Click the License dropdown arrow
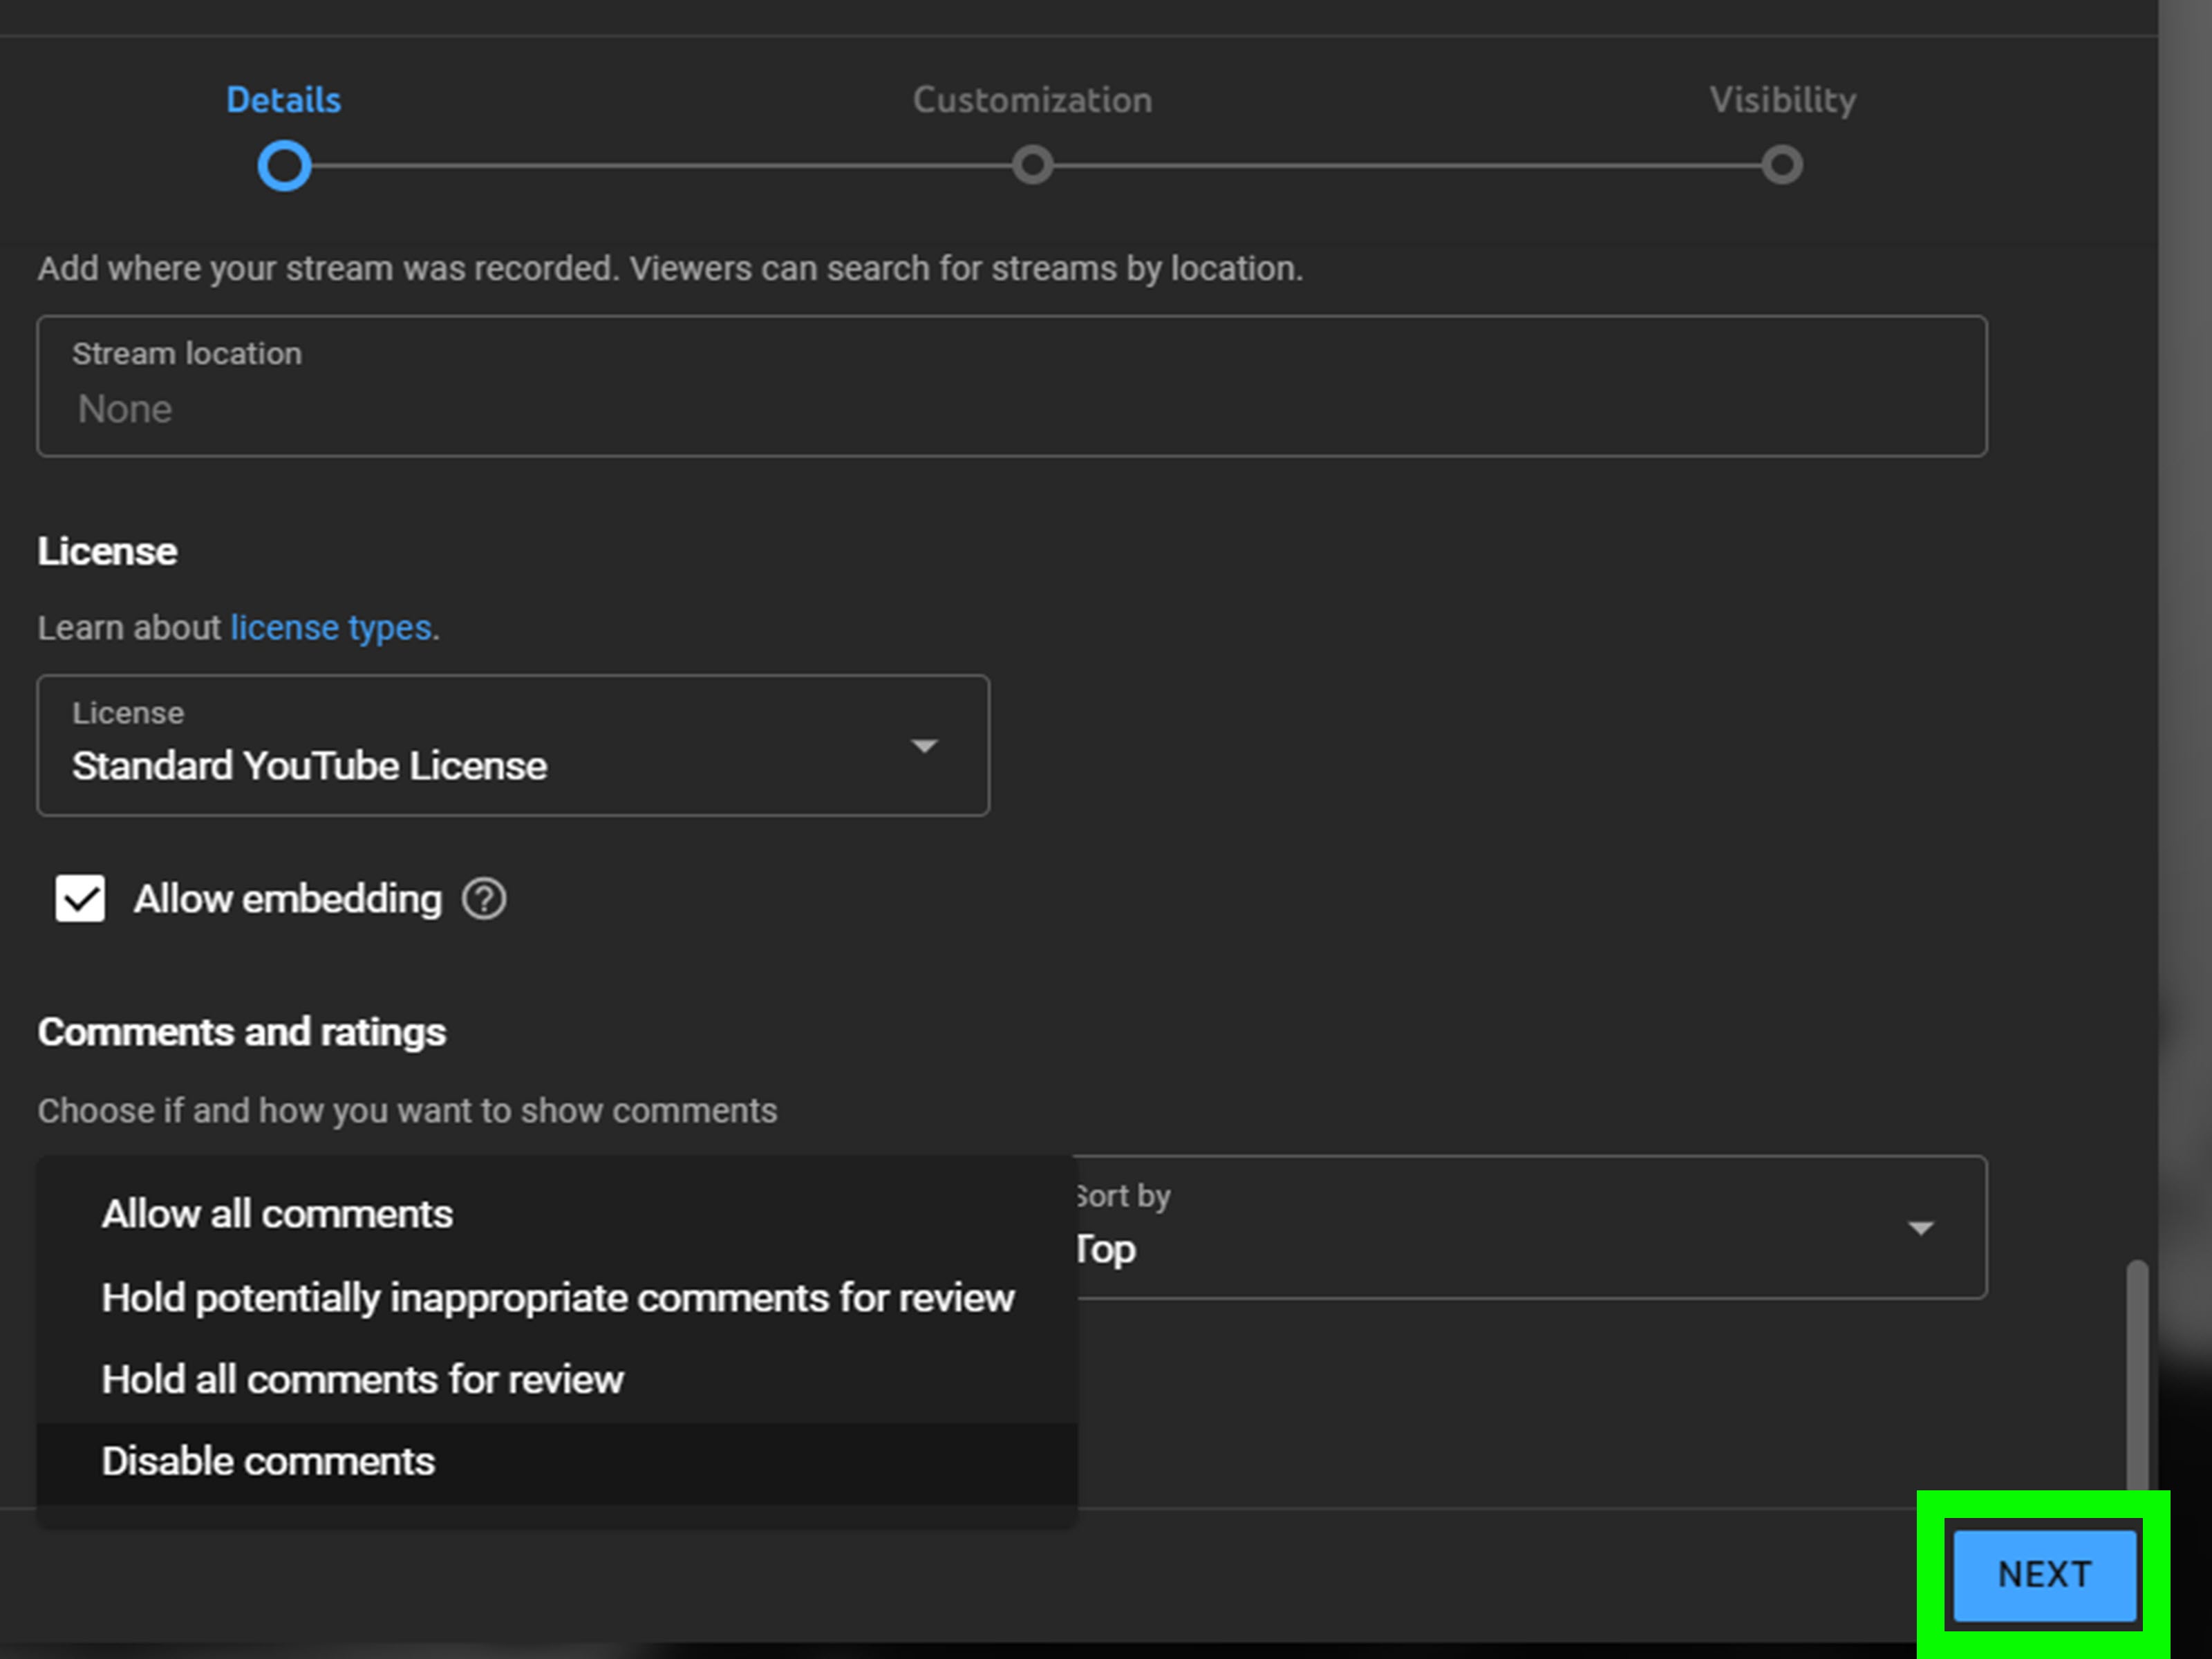The image size is (2212, 1659). (x=925, y=746)
